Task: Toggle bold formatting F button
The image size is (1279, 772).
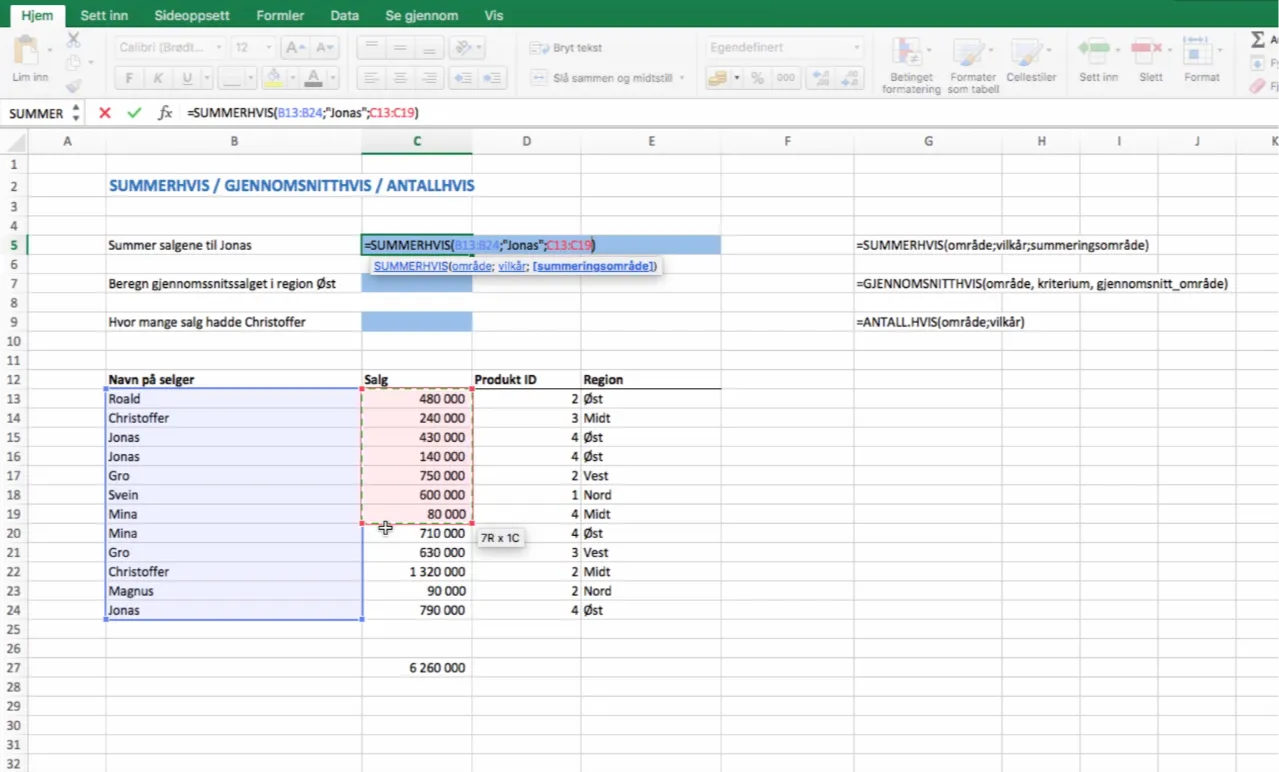Action: point(129,78)
